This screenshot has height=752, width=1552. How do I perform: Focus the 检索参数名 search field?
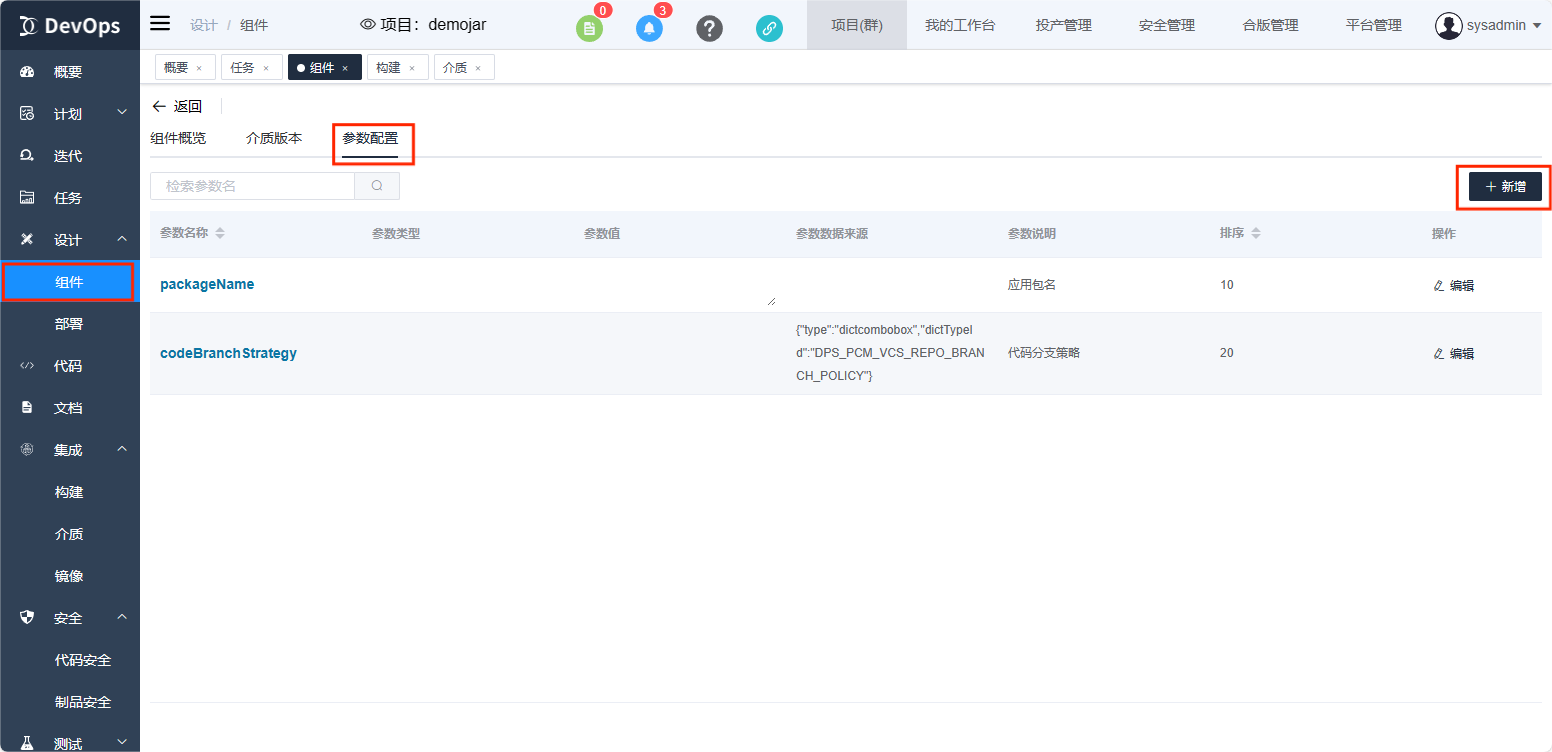click(x=252, y=186)
